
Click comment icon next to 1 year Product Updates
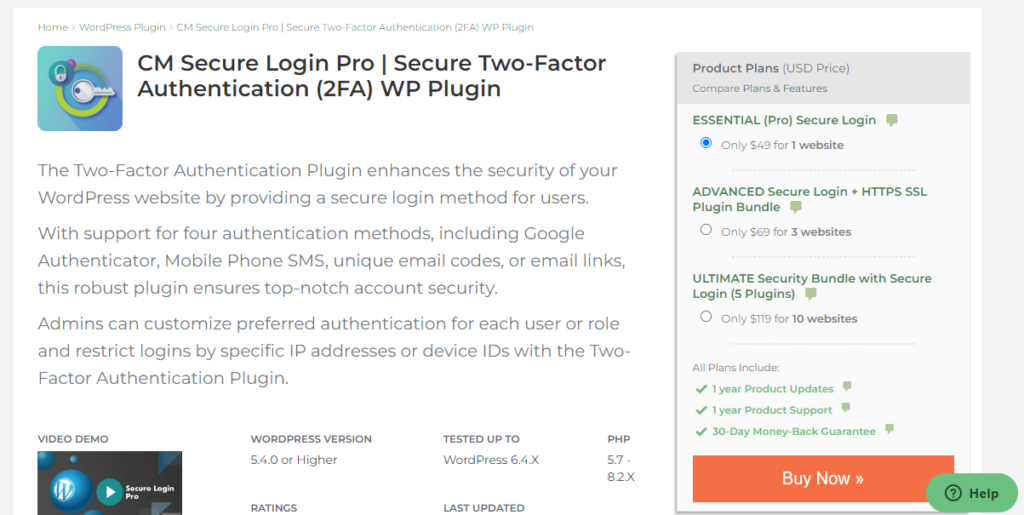847,387
